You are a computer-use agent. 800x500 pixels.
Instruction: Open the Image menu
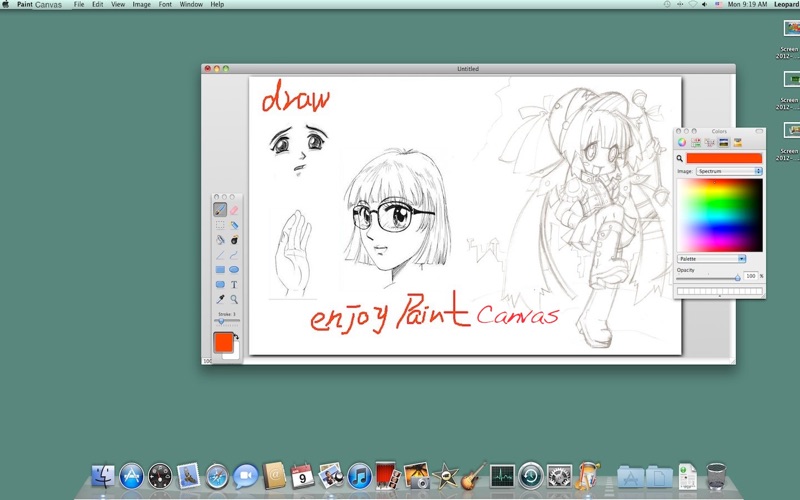[x=141, y=5]
